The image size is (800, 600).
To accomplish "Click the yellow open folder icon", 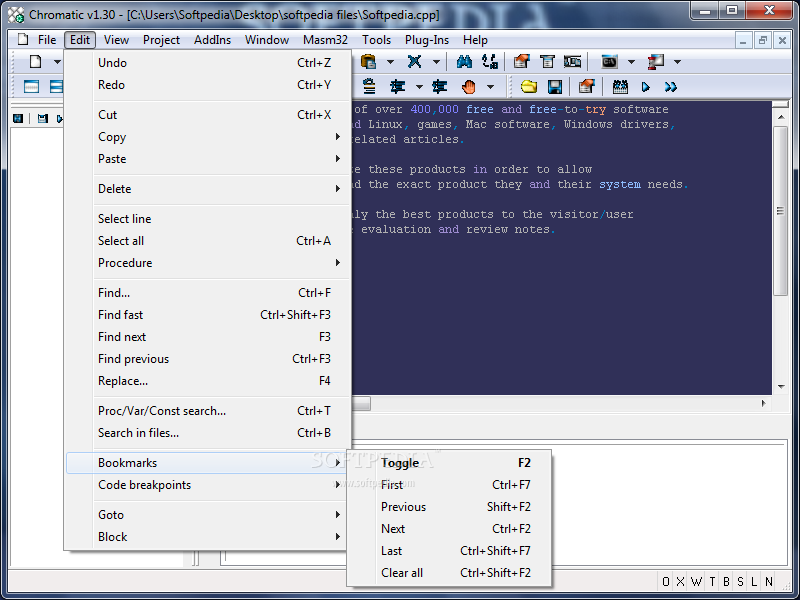I will pyautogui.click(x=529, y=87).
